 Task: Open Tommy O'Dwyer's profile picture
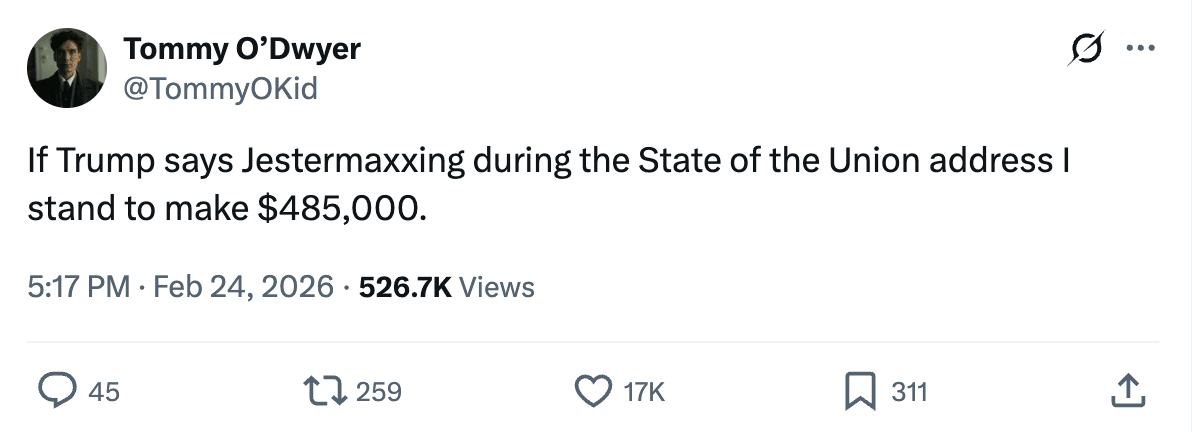pos(67,68)
